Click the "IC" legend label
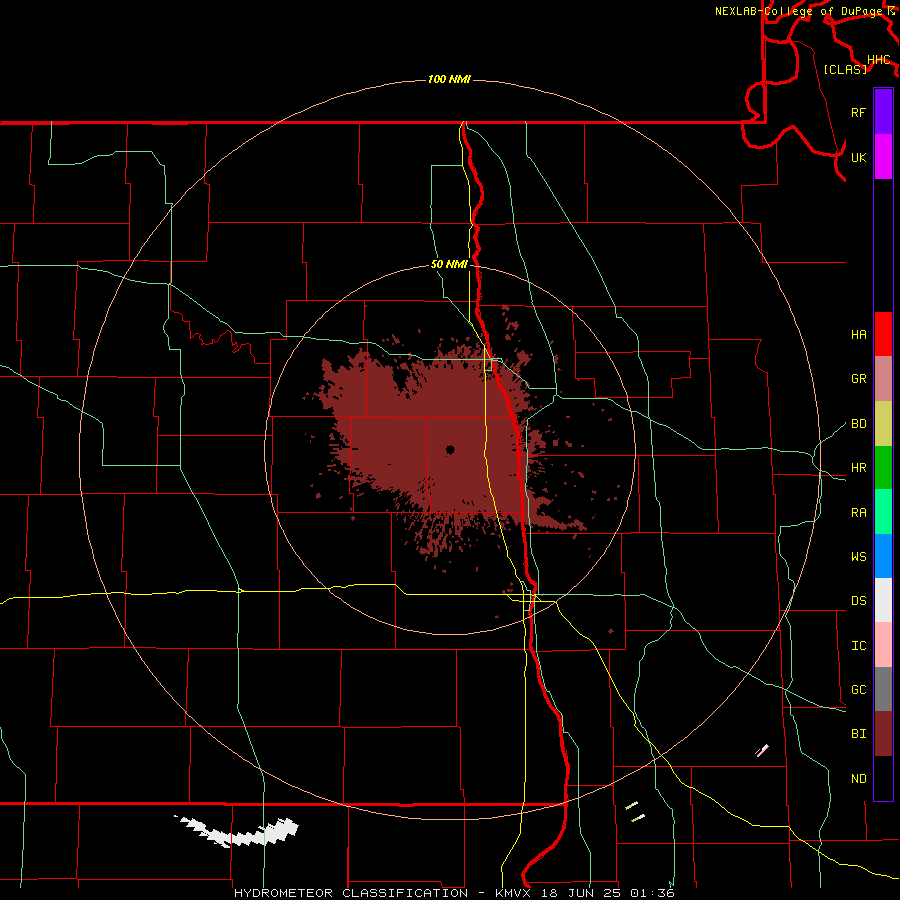900x900 pixels. [x=858, y=645]
